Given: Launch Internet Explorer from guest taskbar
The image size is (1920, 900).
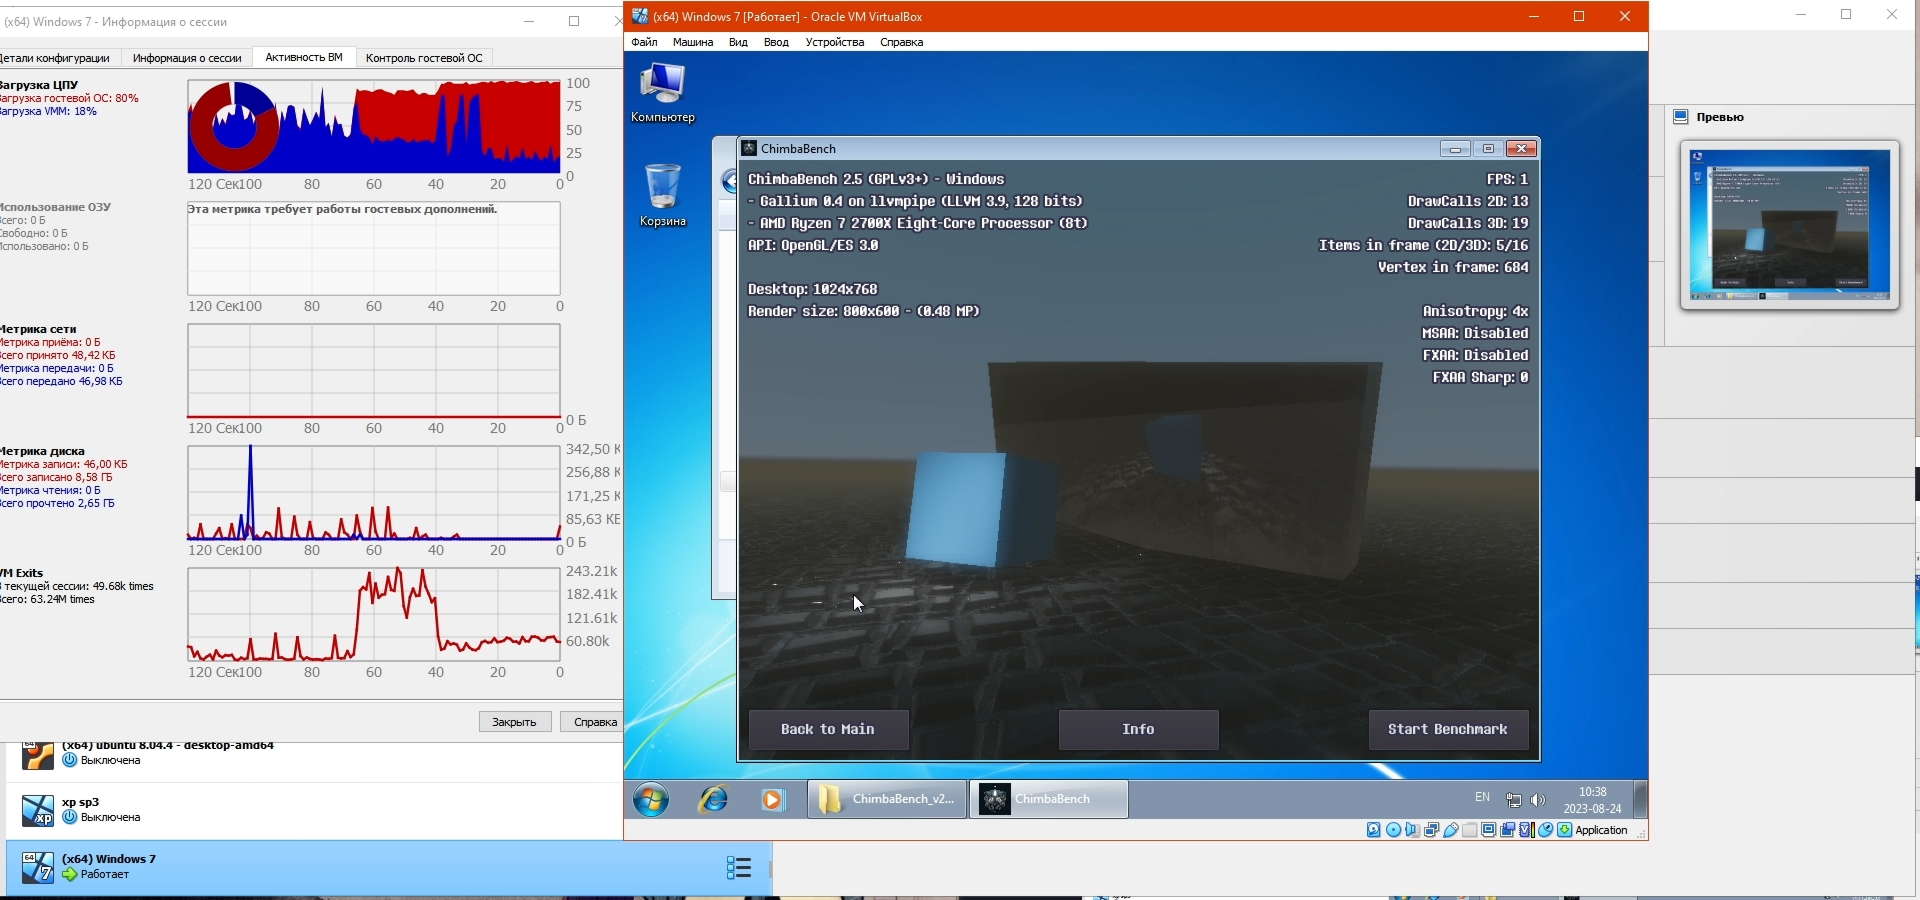Looking at the screenshot, I should point(713,799).
